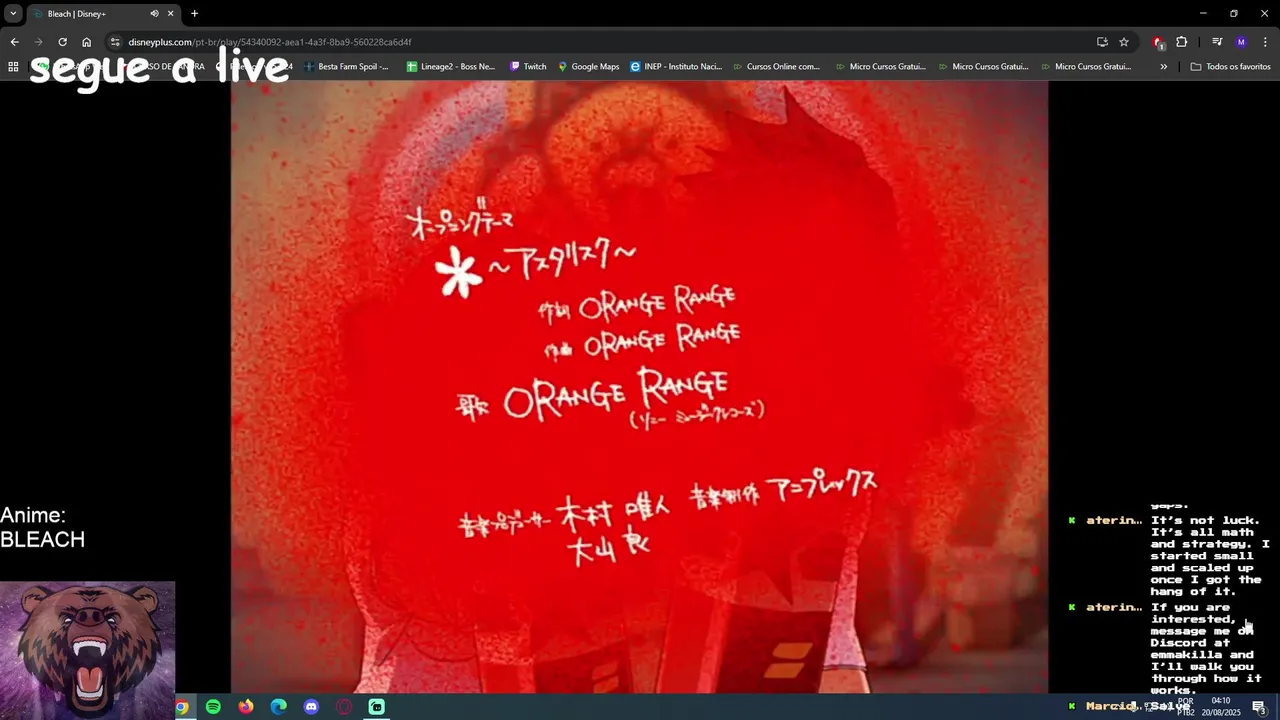The image size is (1280, 720).
Task: Open Firefox from the taskbar
Action: point(246,707)
